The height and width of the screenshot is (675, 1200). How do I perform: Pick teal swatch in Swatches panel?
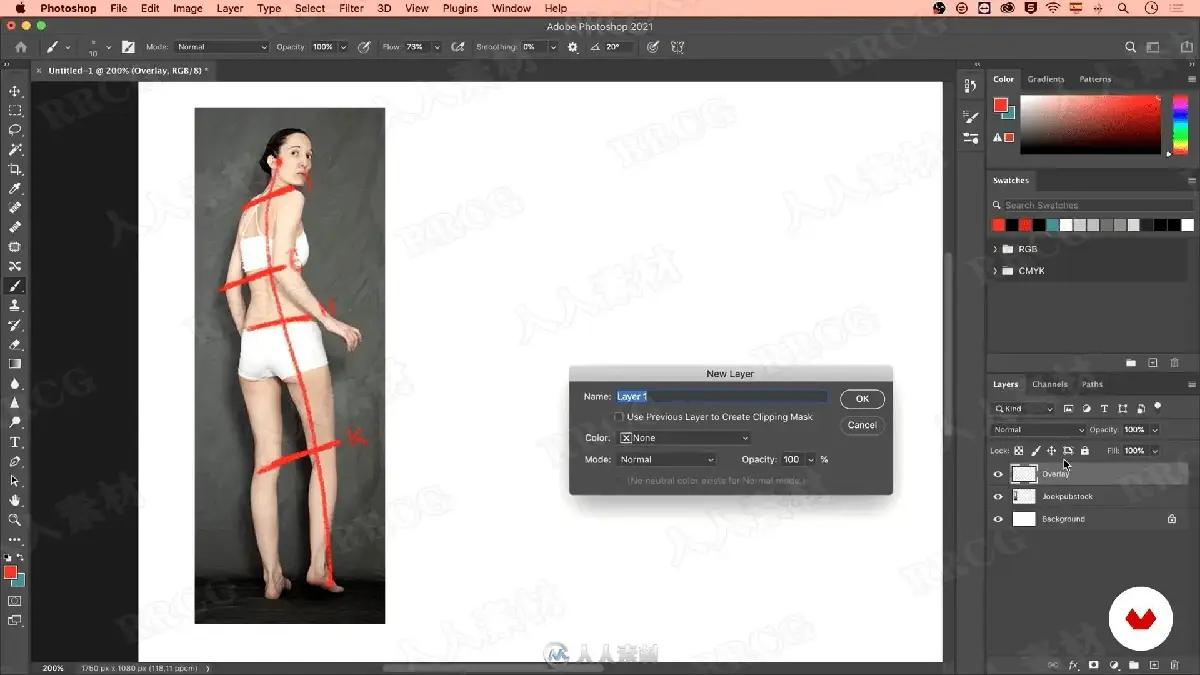[x=1053, y=226]
